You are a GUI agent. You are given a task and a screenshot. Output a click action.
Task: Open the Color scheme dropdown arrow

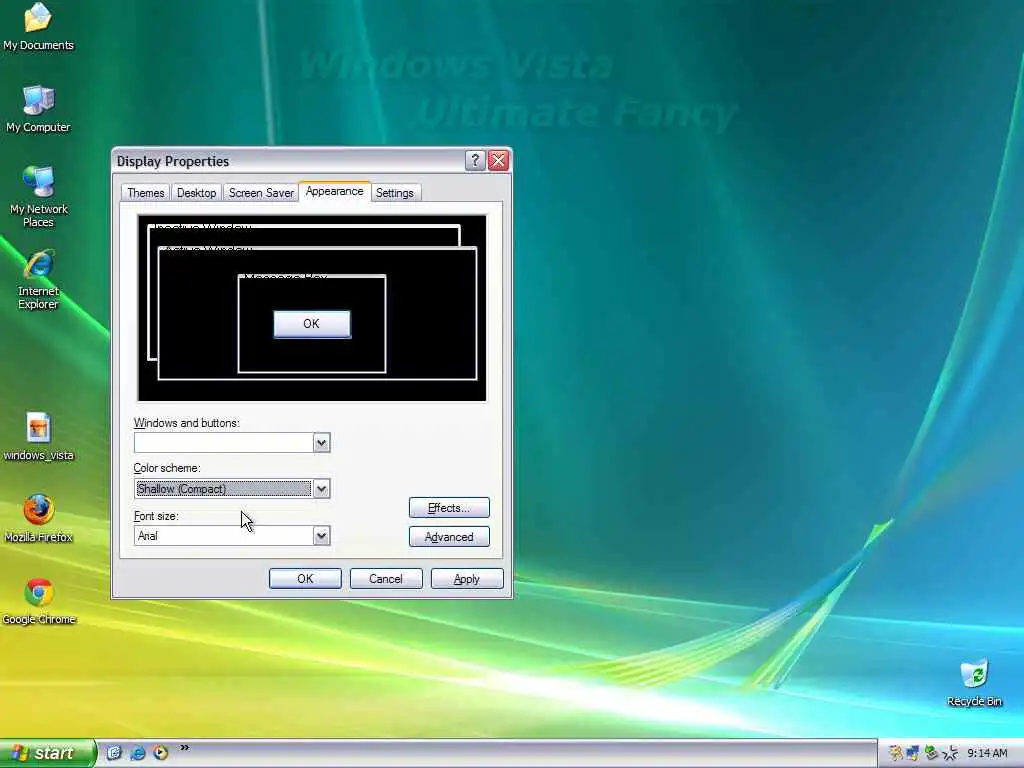click(x=321, y=488)
